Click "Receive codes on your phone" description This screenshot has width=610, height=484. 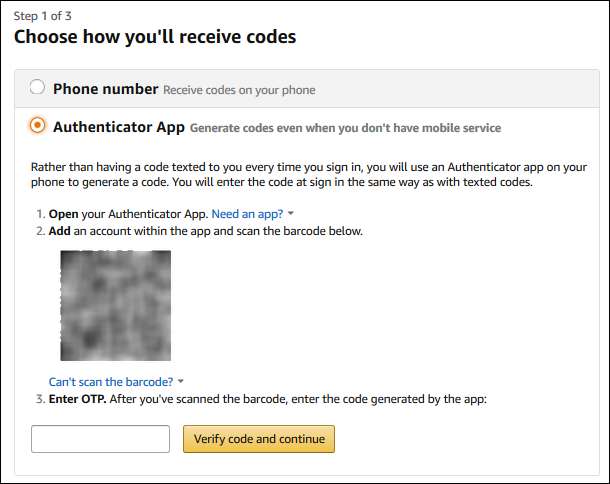[239, 90]
